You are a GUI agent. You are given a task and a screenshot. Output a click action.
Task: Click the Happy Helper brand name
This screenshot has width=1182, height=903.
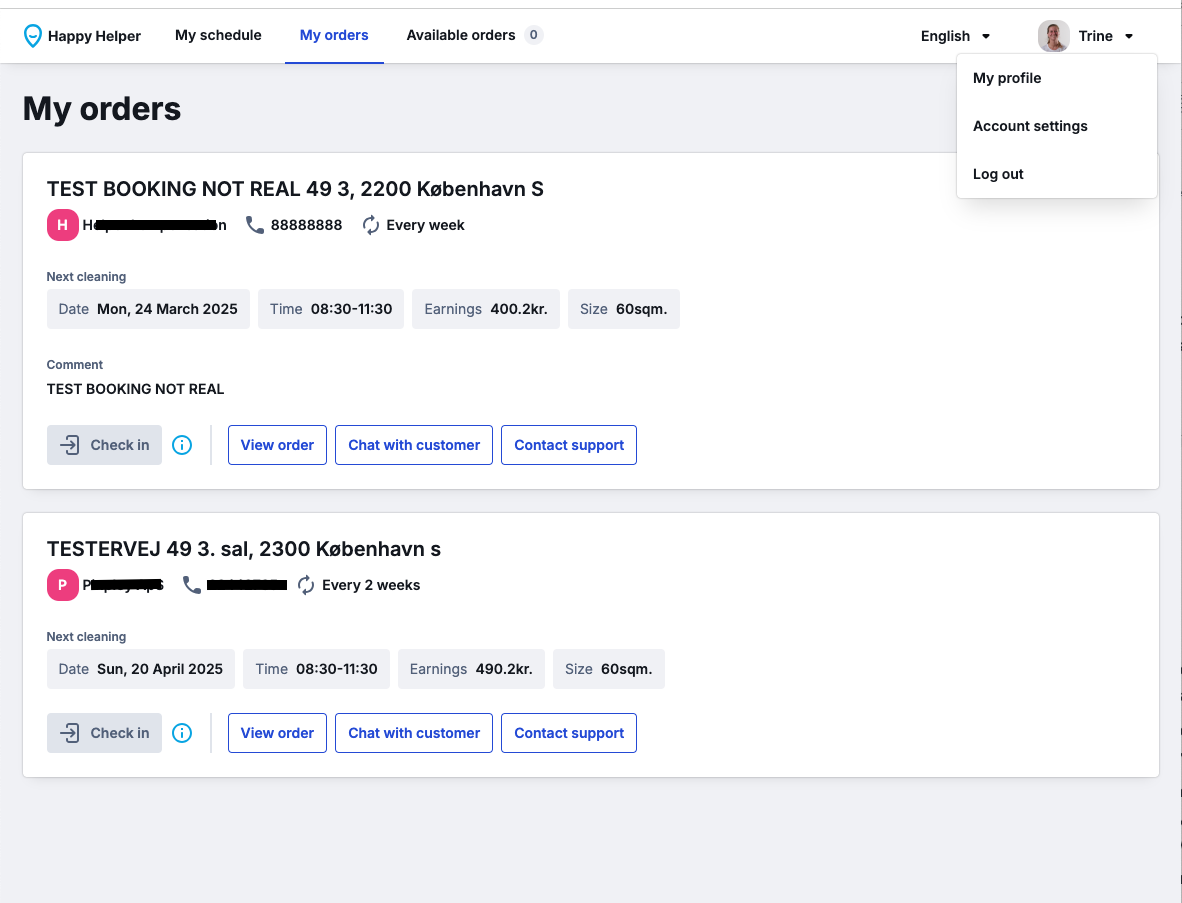[94, 36]
